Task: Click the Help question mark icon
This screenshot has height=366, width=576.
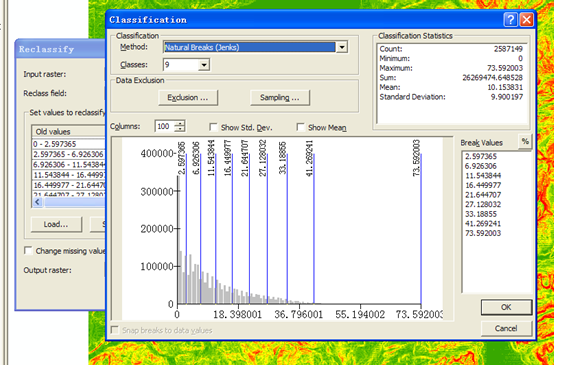Action: click(510, 19)
